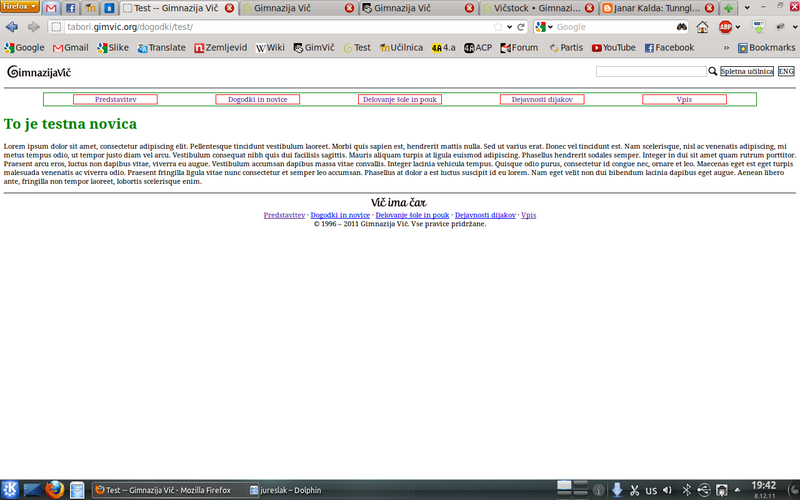This screenshot has width=800, height=500.
Task: Open the YouTube bookmark
Action: 614,47
